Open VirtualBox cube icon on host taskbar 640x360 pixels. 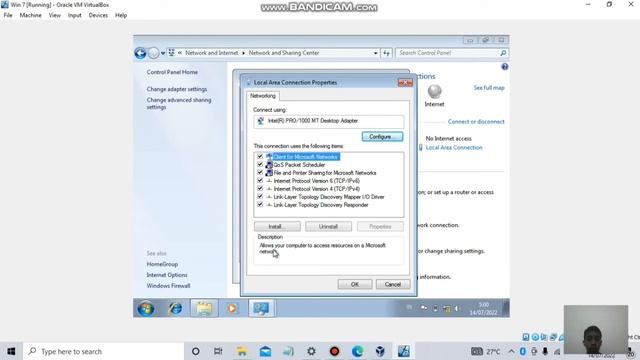(x=380, y=351)
